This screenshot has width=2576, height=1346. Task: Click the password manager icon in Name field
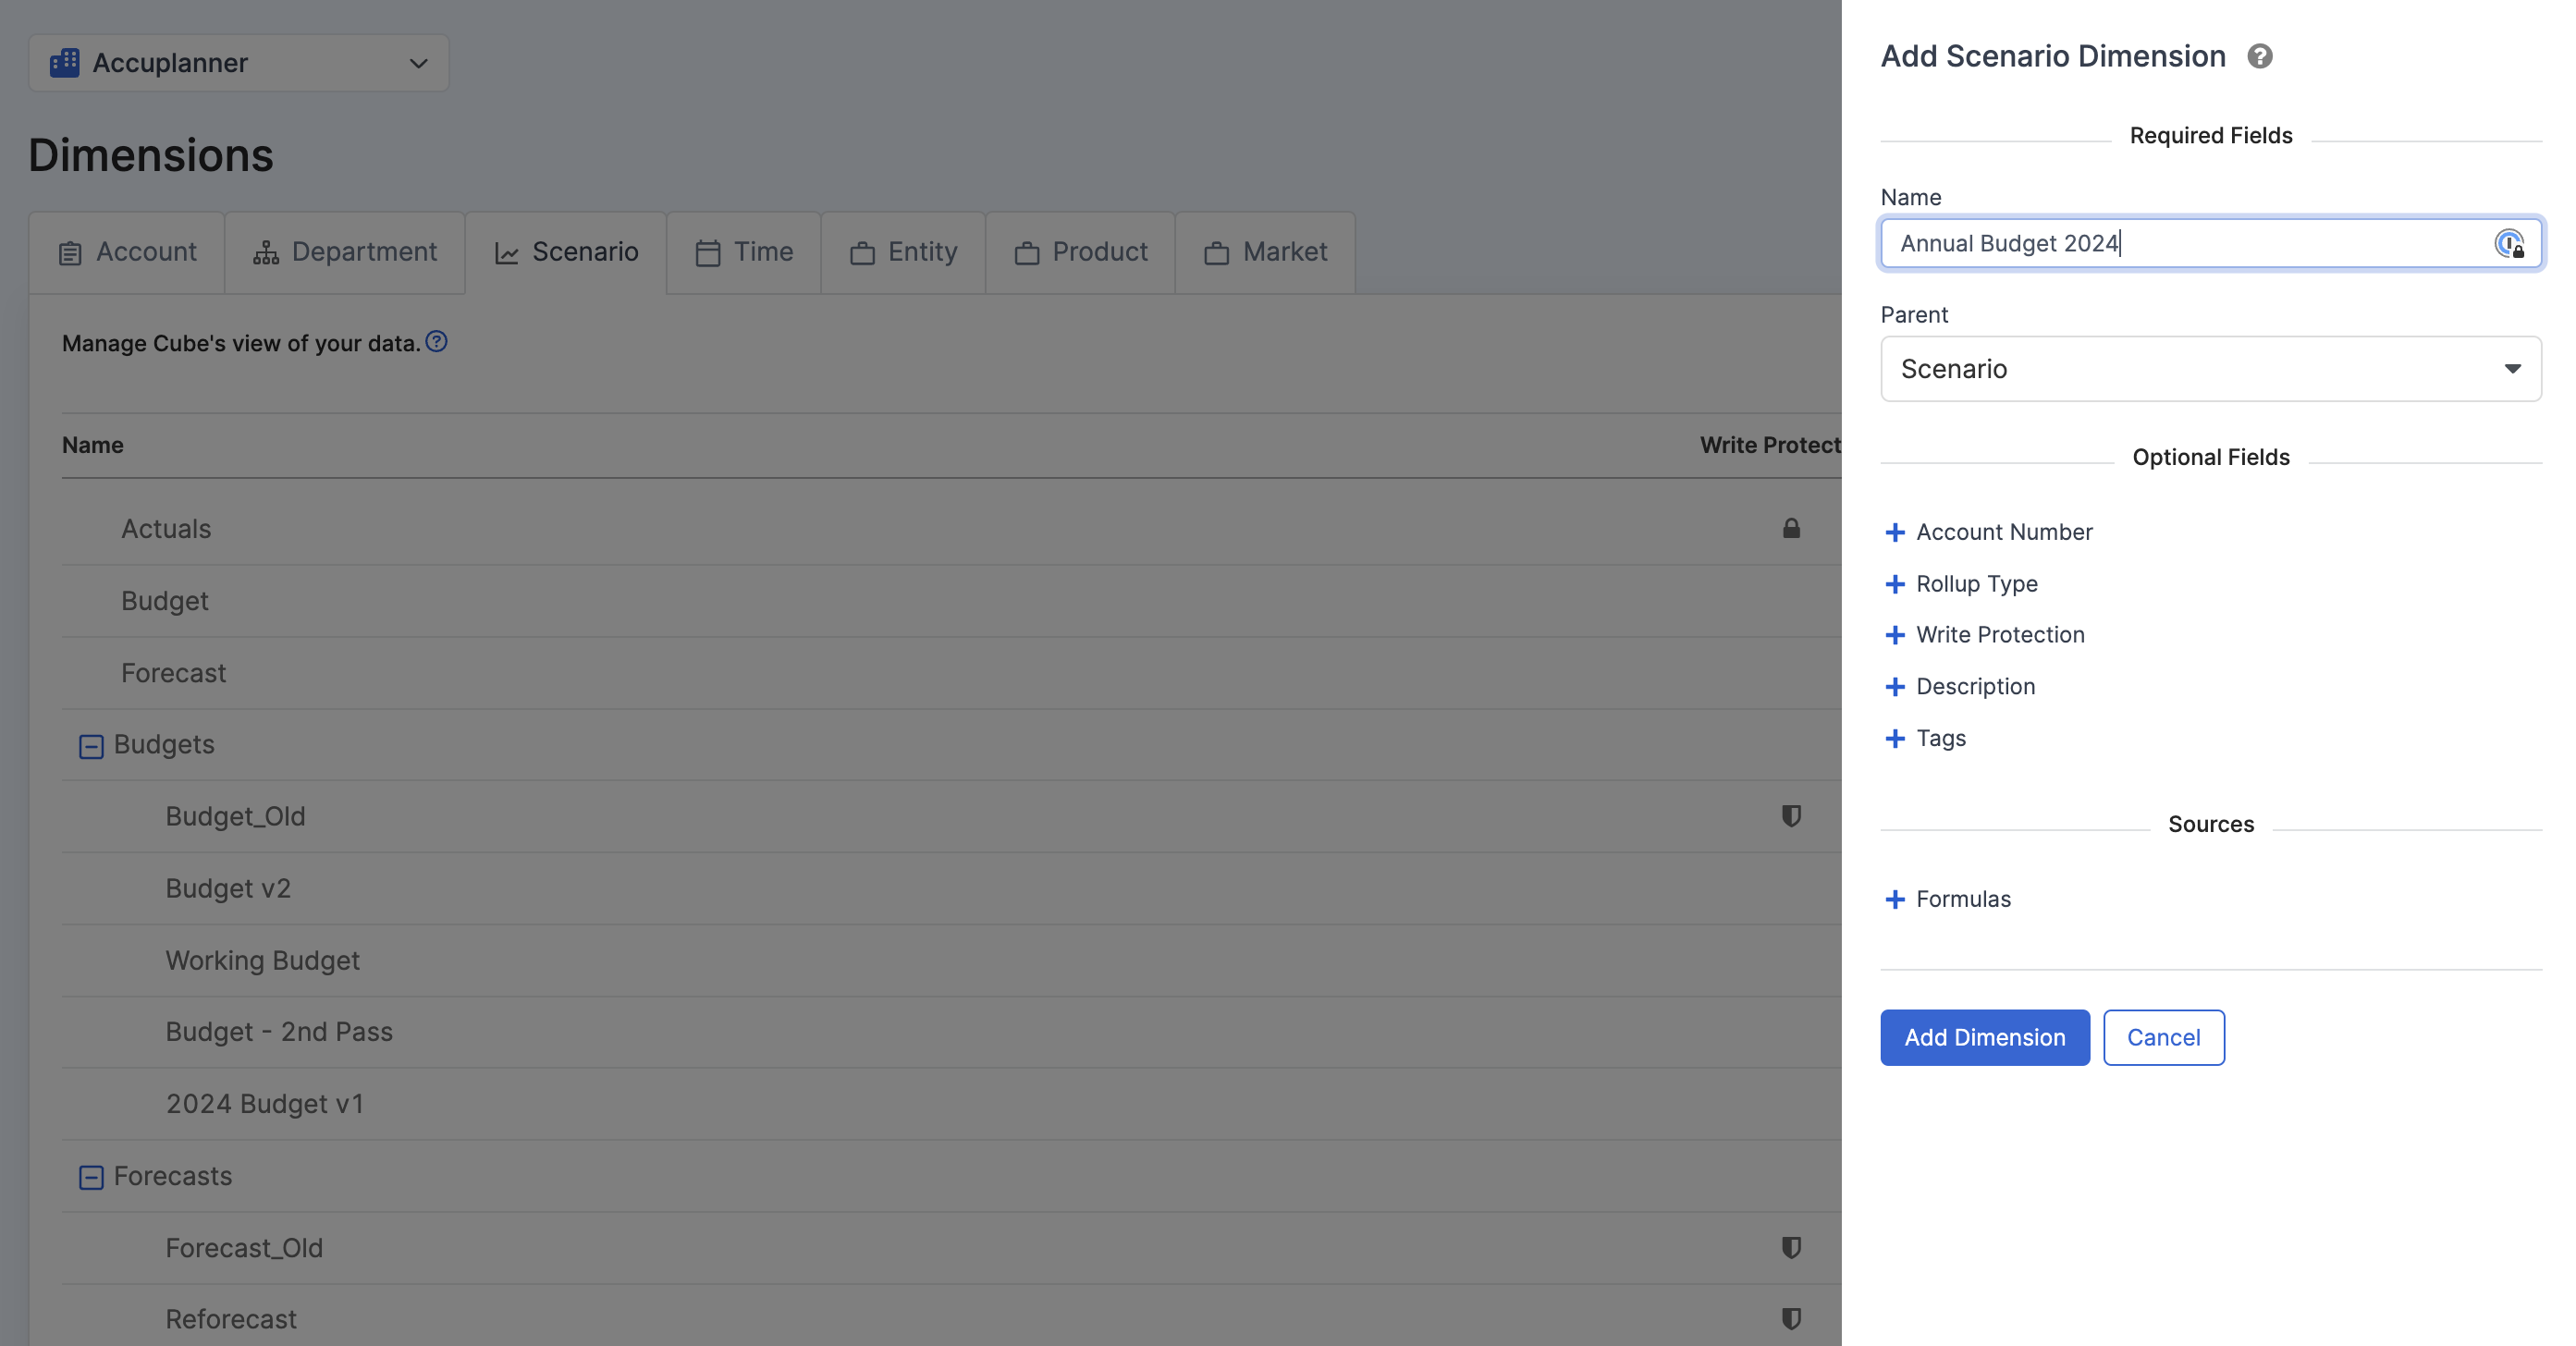click(x=2509, y=243)
